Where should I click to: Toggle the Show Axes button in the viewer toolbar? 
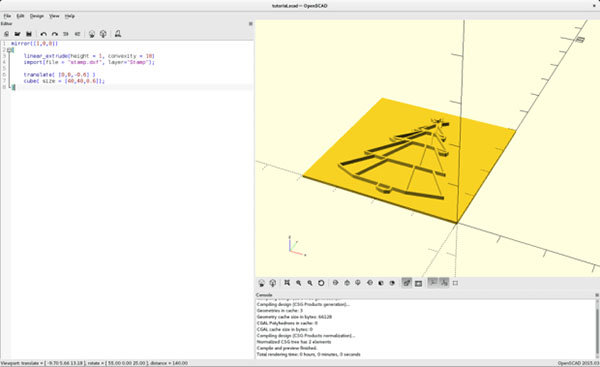(433, 283)
